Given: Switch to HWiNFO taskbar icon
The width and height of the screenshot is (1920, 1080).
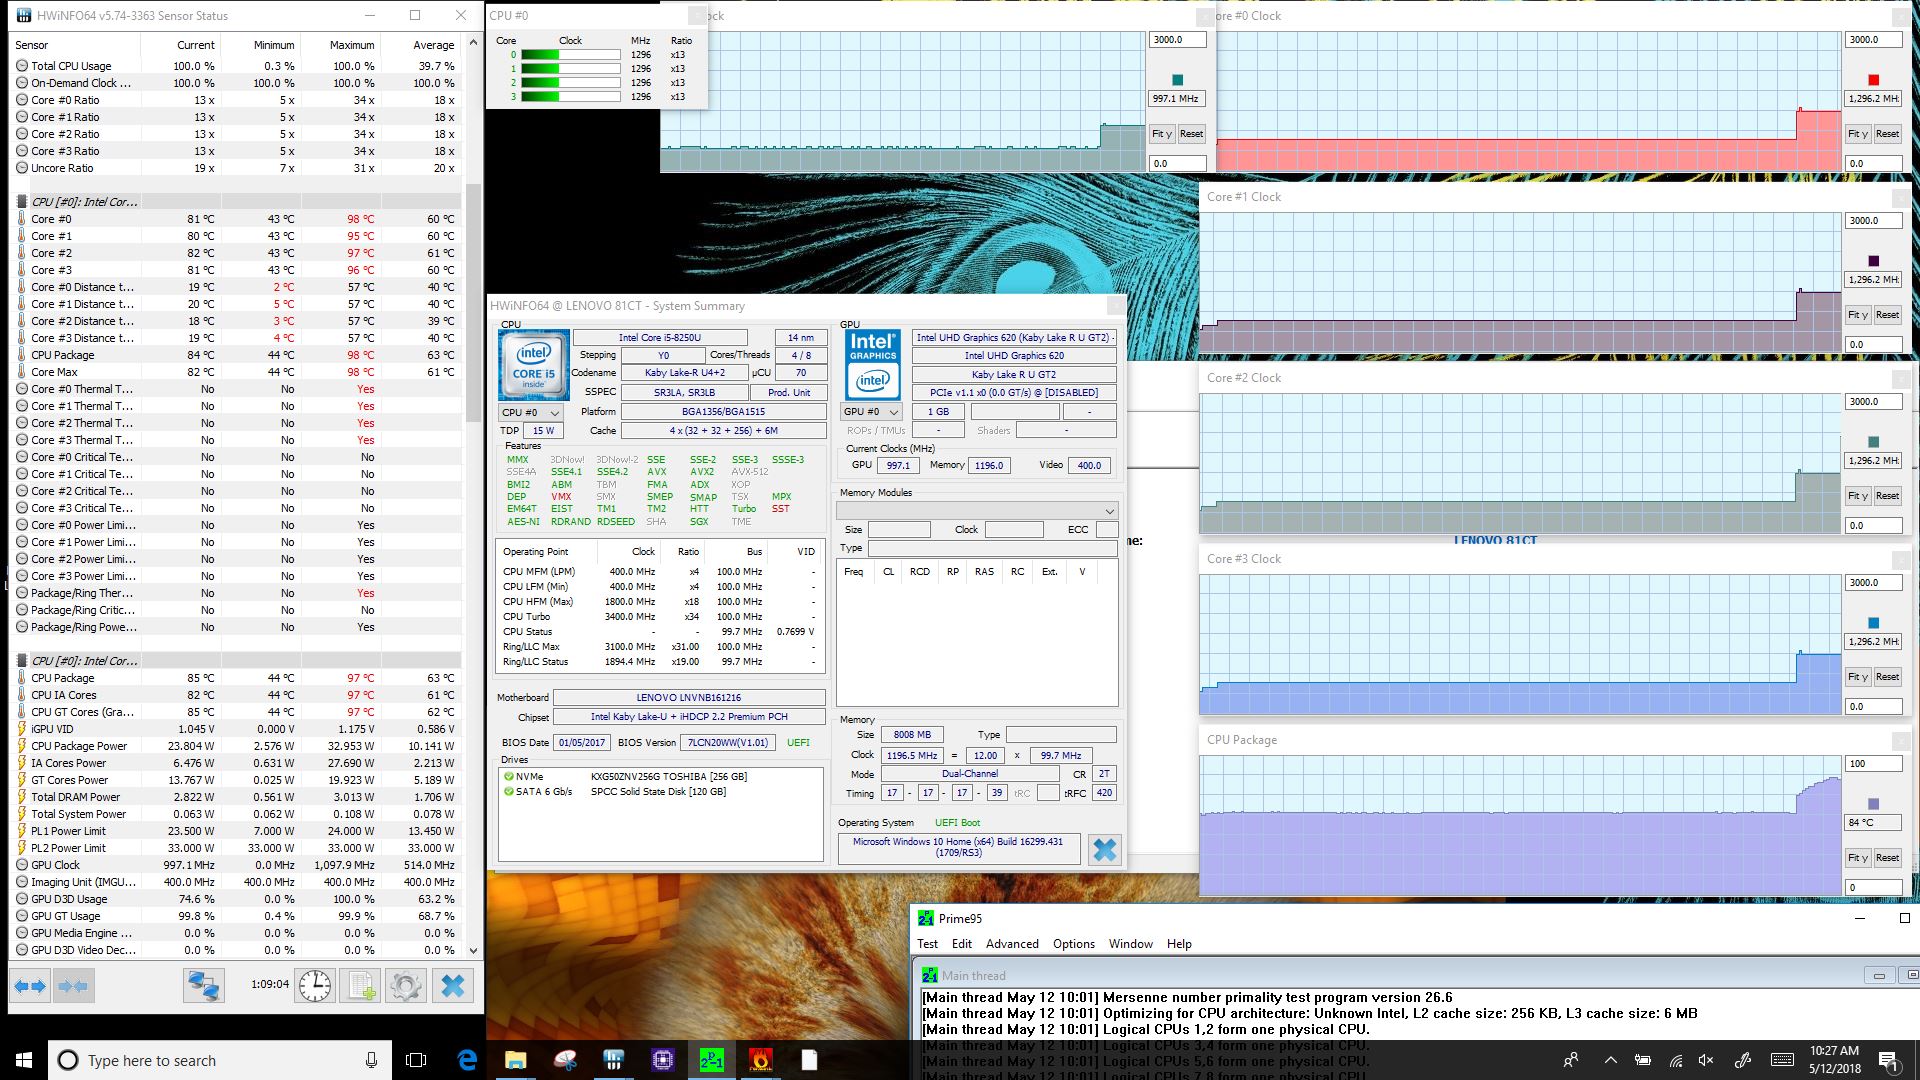Looking at the screenshot, I should tap(613, 1060).
